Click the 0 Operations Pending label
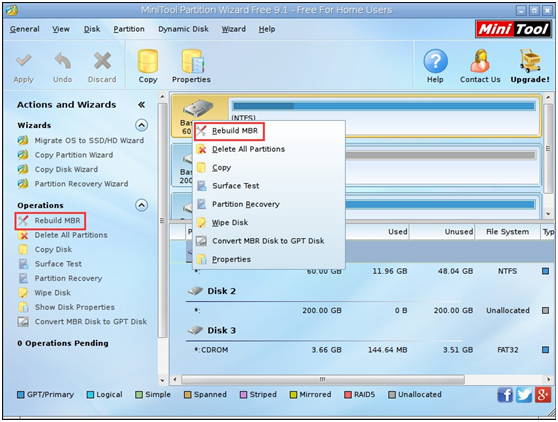Viewport: 558px width, 422px height. coord(63,343)
